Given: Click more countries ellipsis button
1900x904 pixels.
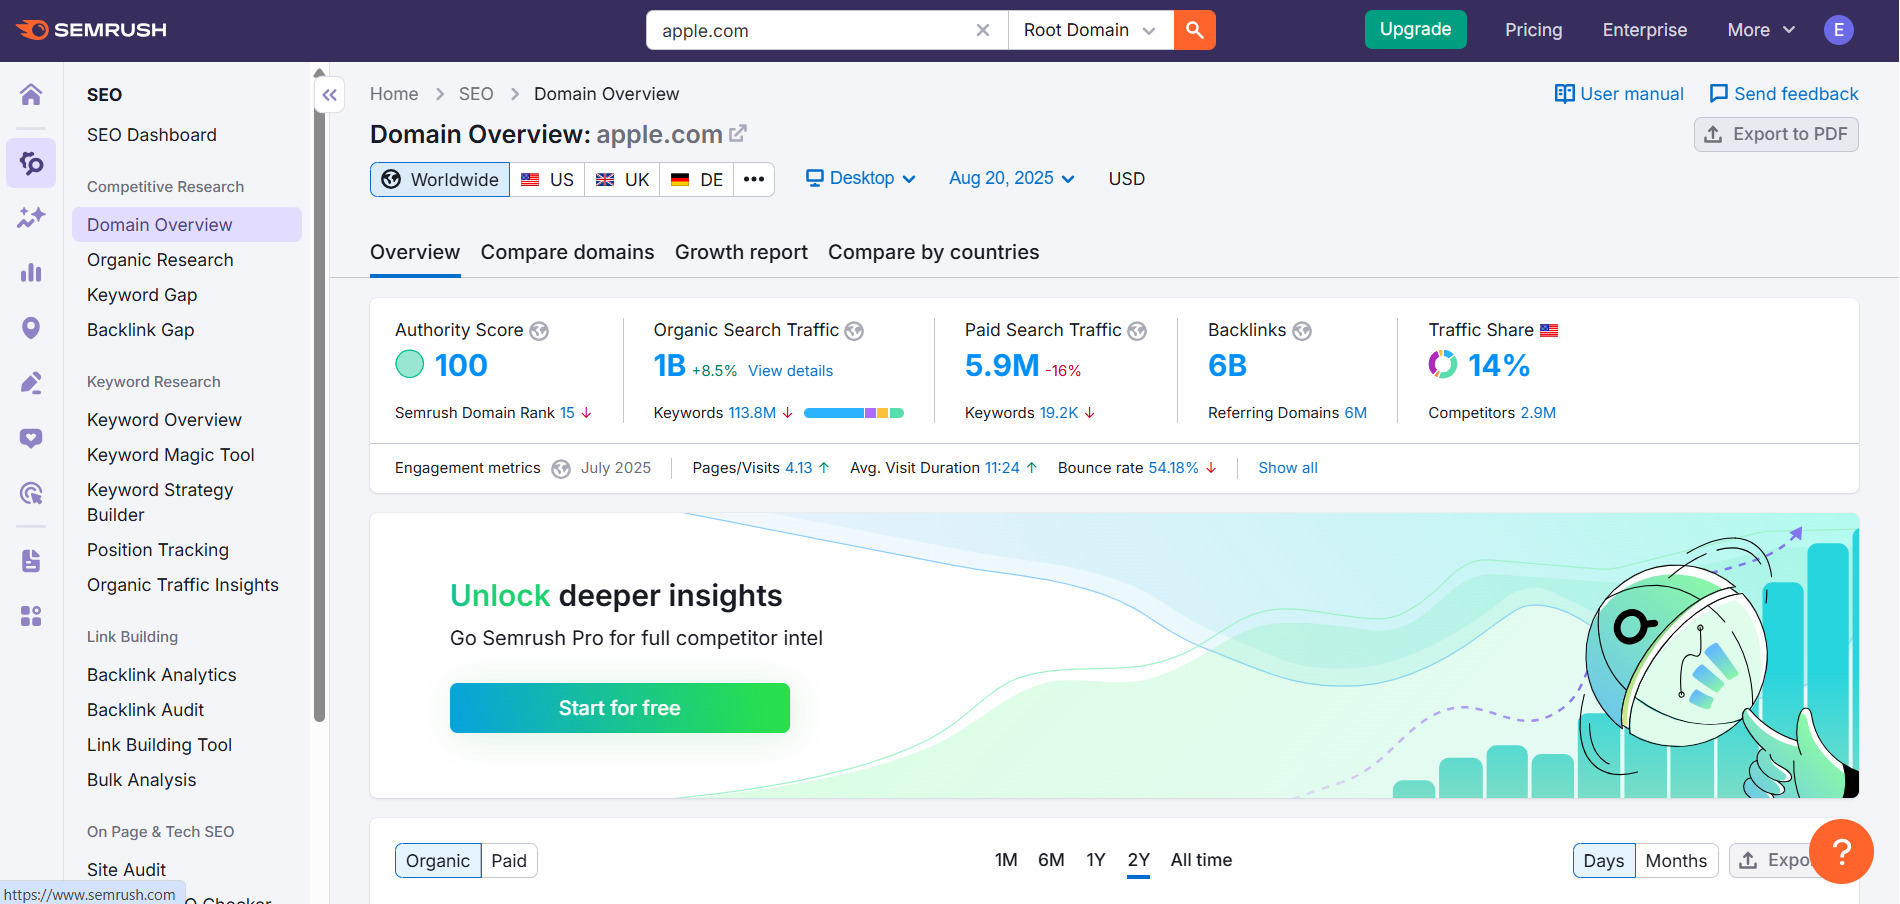Looking at the screenshot, I should pyautogui.click(x=754, y=180).
